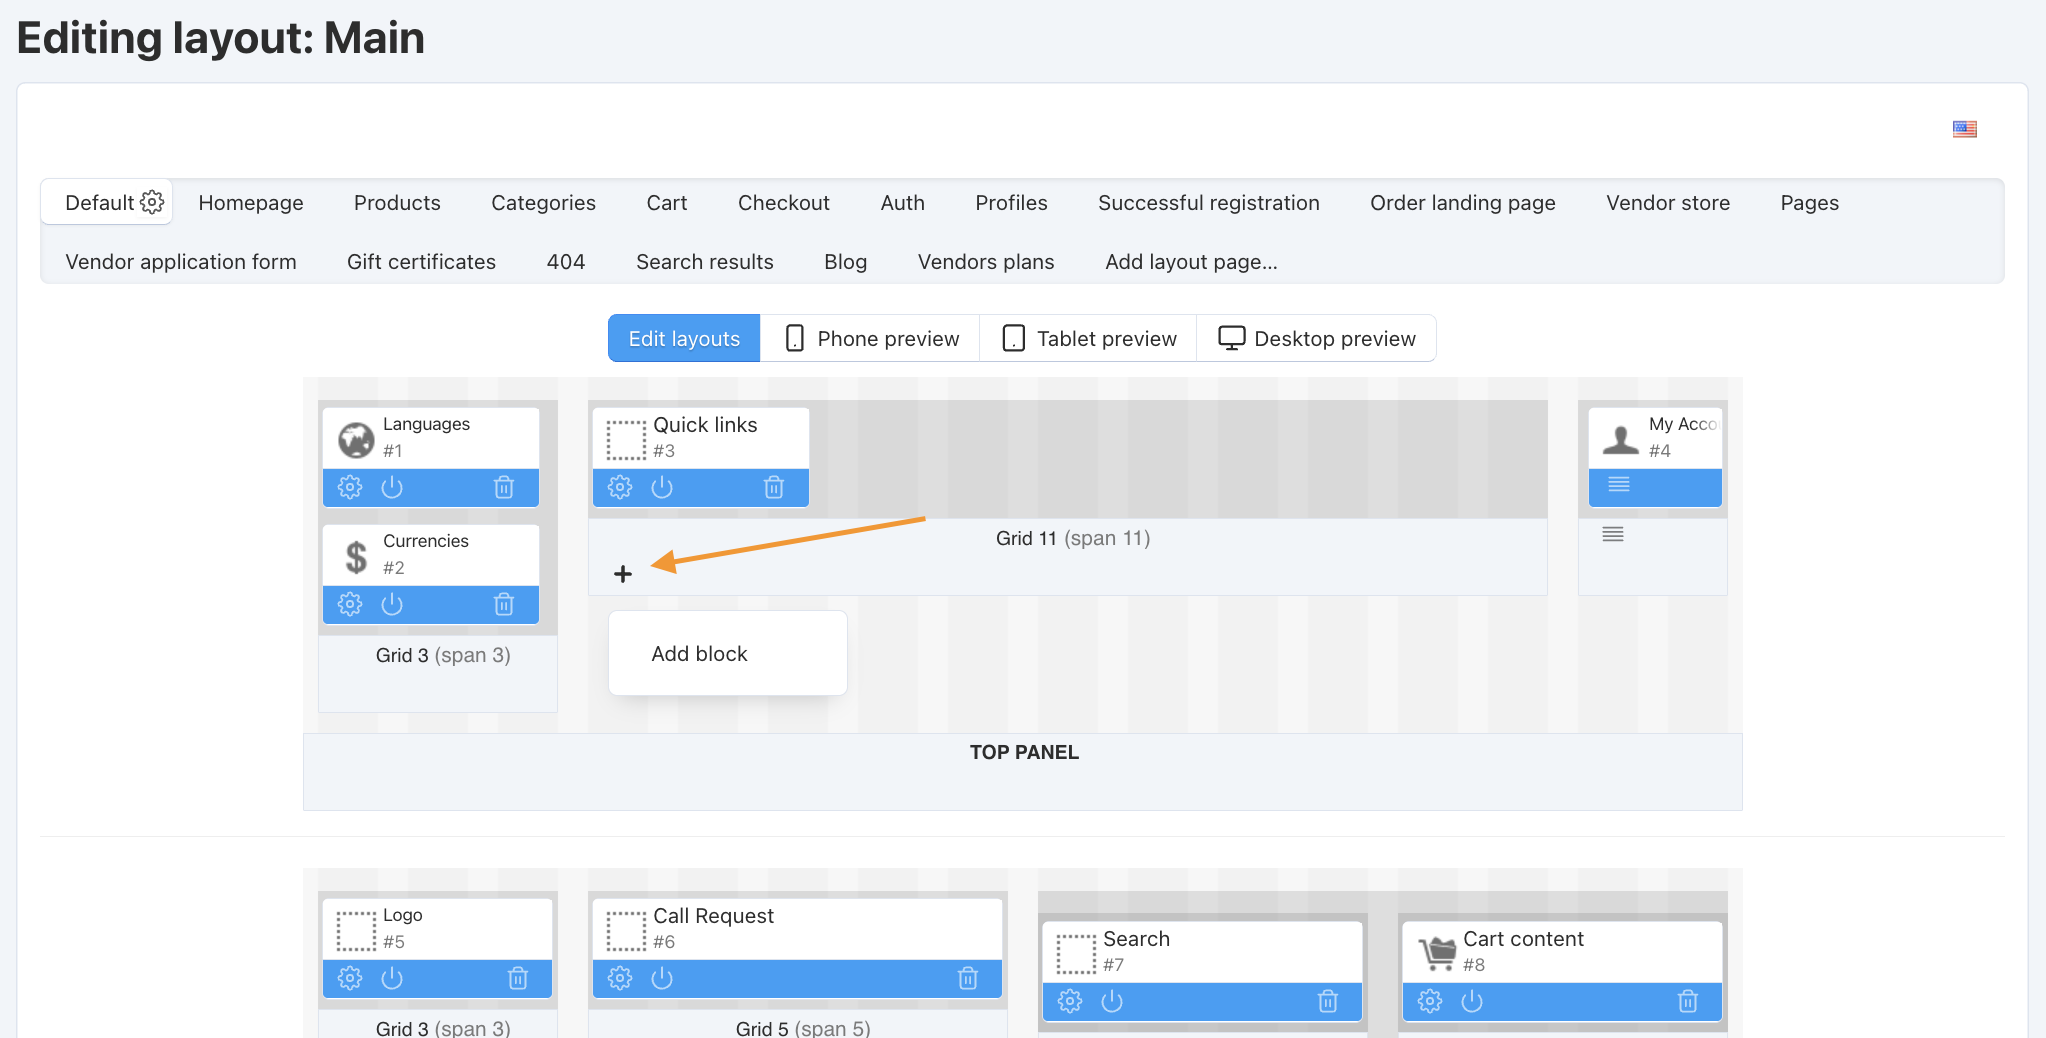
Task: Switch to Phone preview
Action: pos(871,339)
